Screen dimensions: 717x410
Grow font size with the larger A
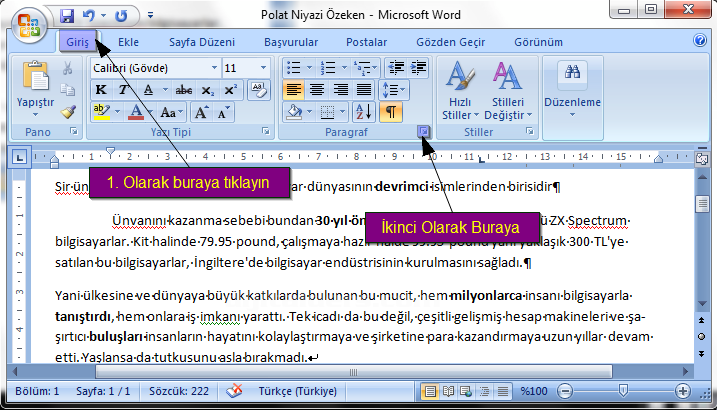[x=201, y=112]
